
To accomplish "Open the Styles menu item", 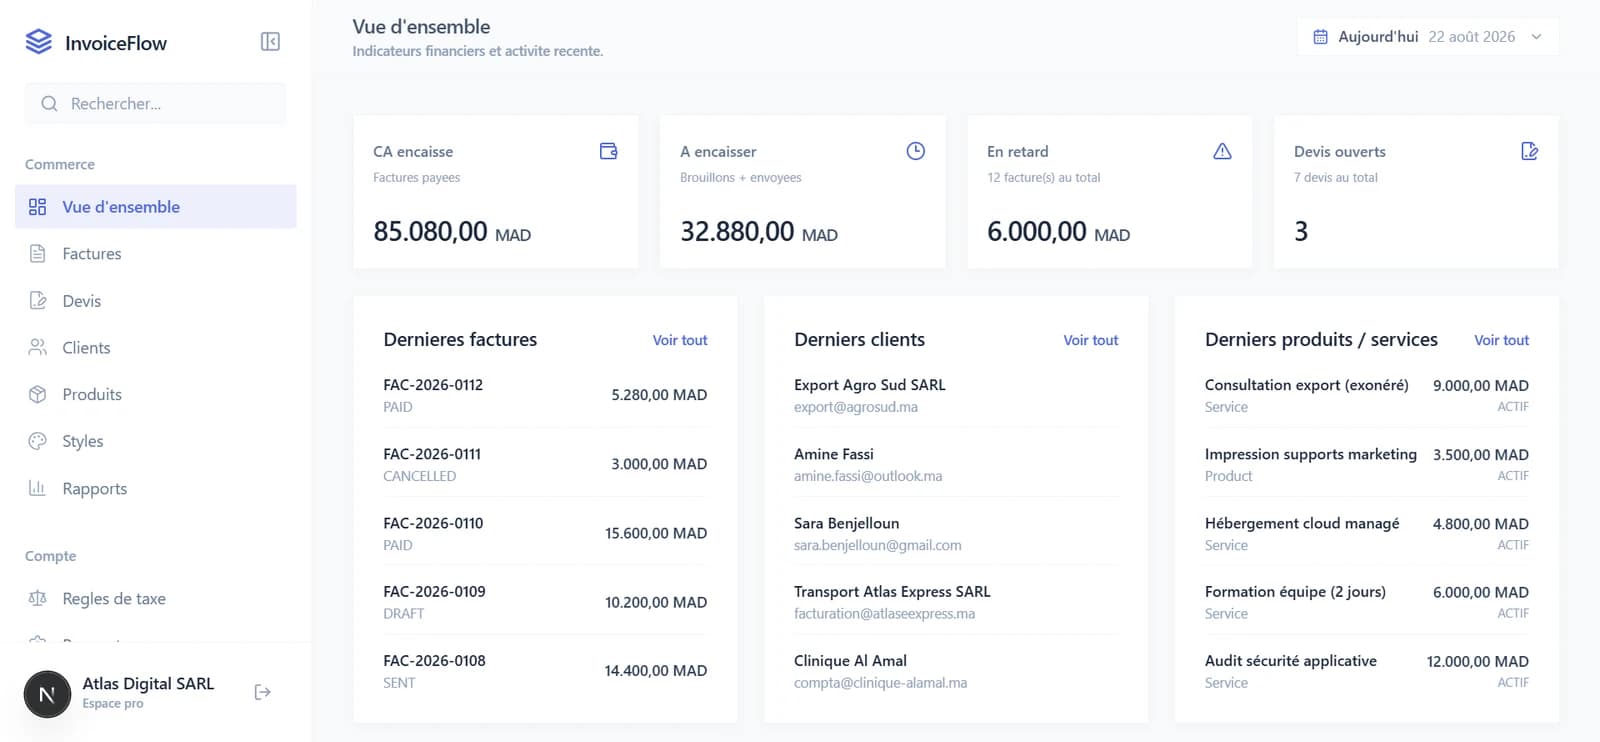I will pos(156,441).
